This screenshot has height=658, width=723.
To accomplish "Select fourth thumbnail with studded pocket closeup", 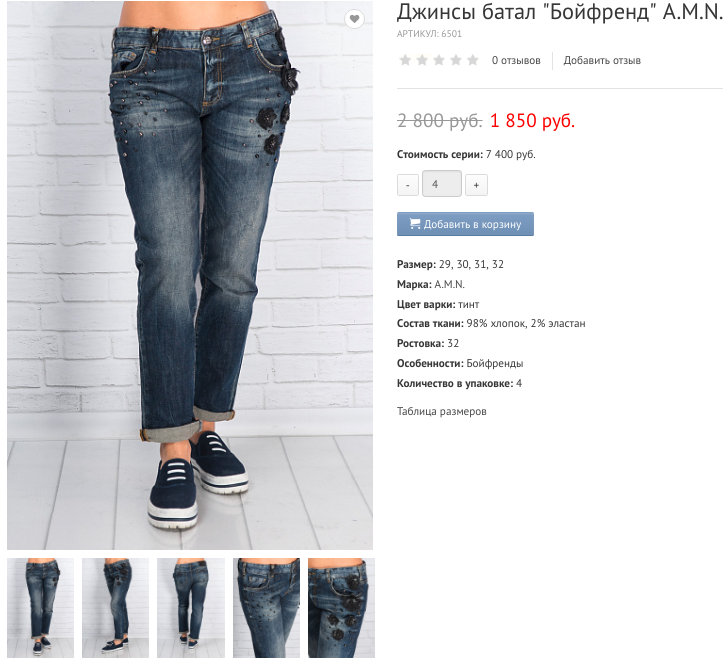I will click(x=267, y=608).
